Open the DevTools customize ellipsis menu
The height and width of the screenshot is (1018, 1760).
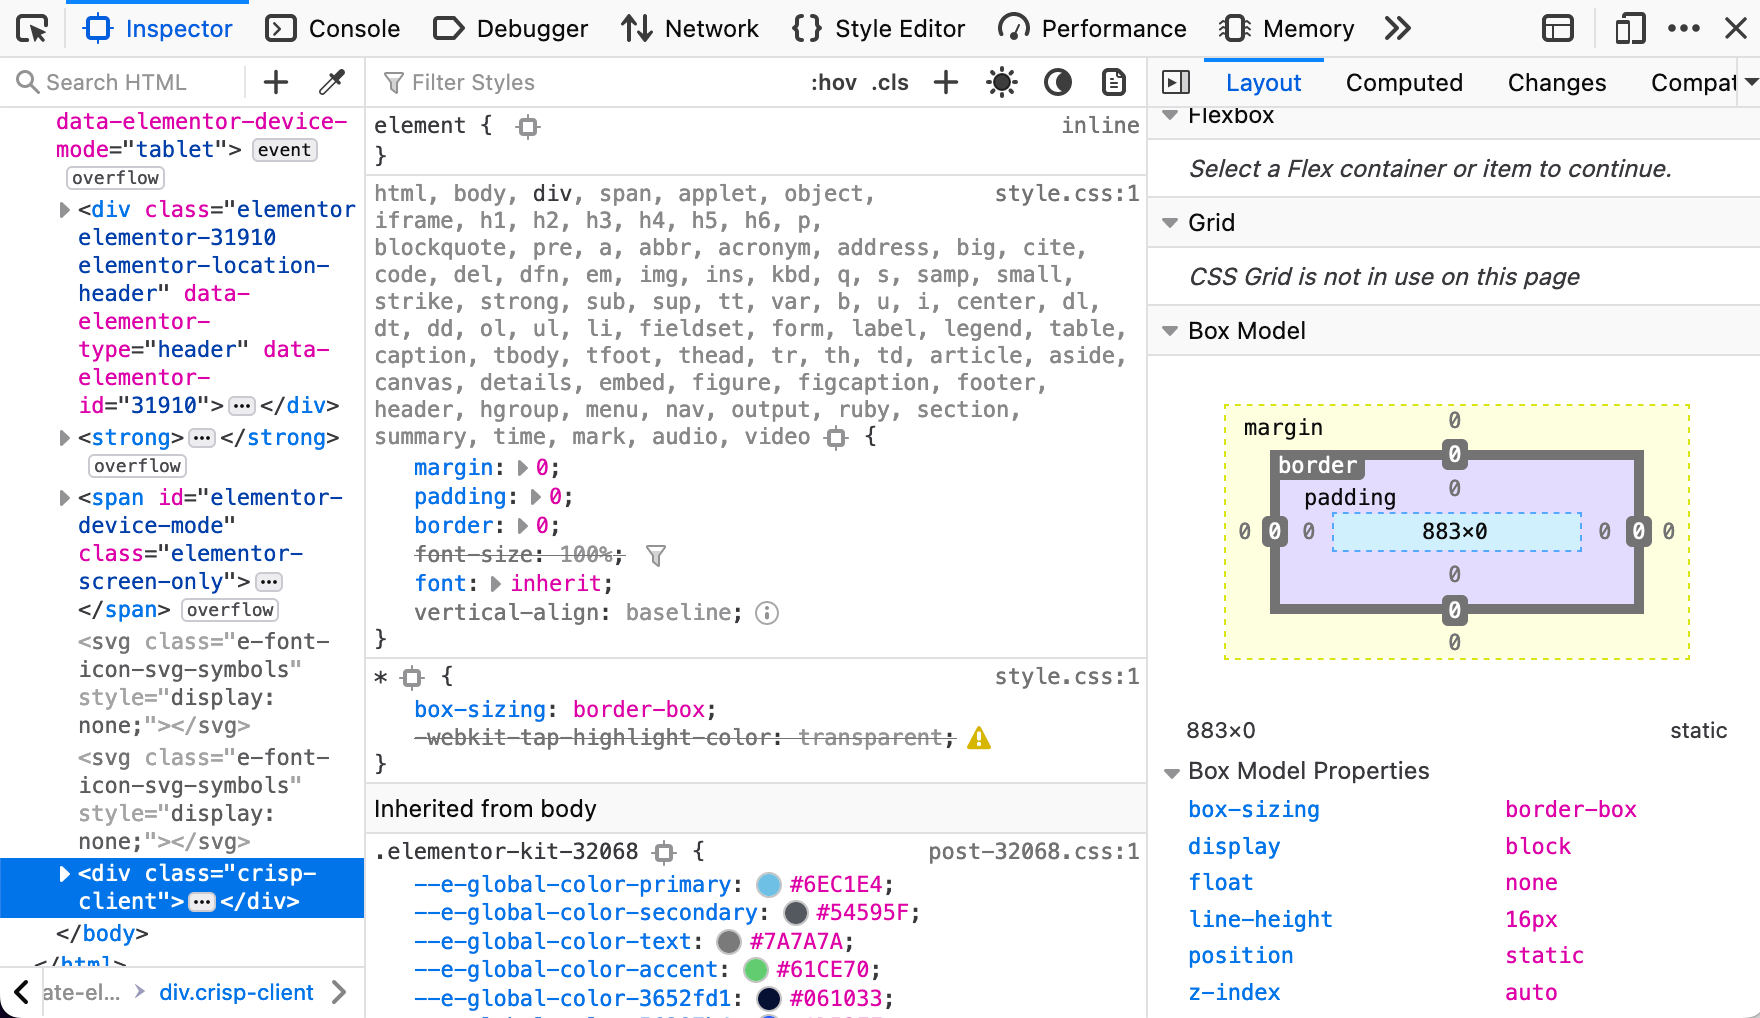pos(1683,29)
